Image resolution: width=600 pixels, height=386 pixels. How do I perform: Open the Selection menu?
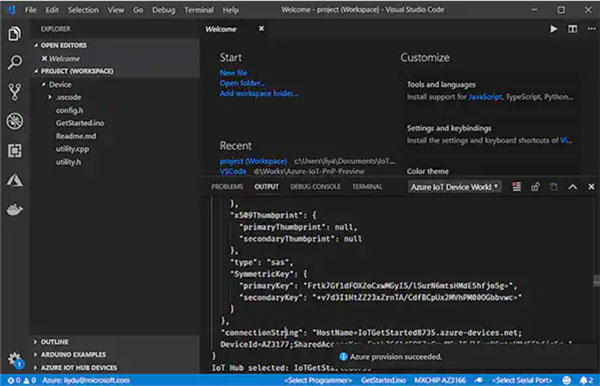83,10
